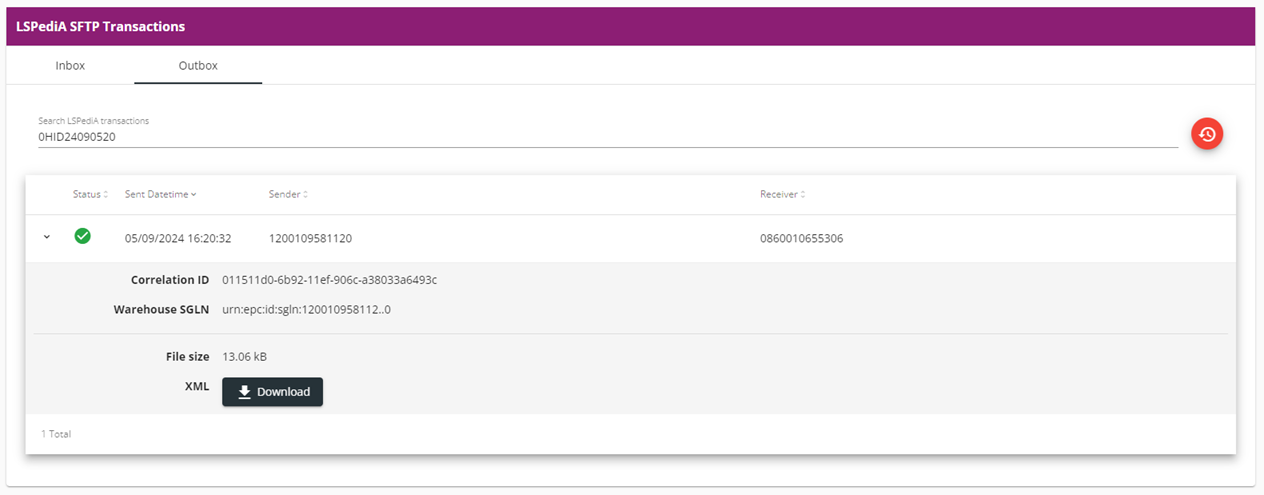Viewport: 1264px width, 495px height.
Task: Click the warehouse SGLN urn value
Action: [306, 310]
